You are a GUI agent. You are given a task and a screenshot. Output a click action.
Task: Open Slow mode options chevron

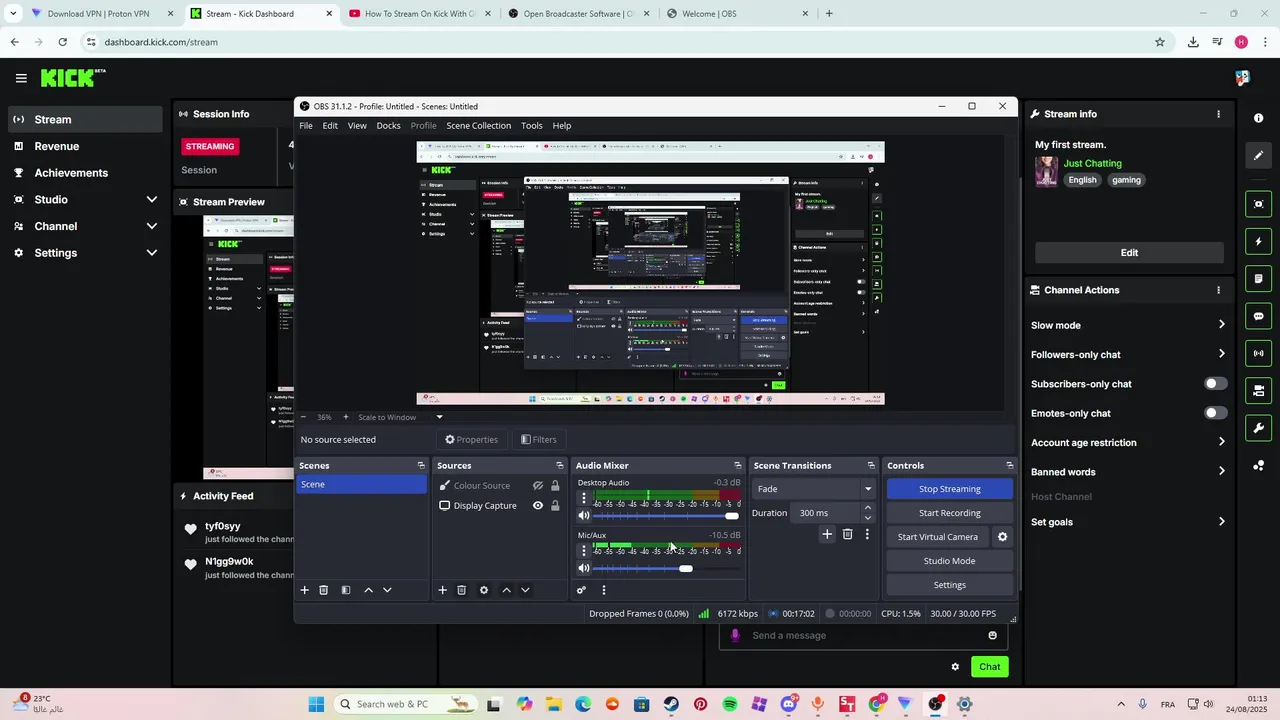(1221, 325)
